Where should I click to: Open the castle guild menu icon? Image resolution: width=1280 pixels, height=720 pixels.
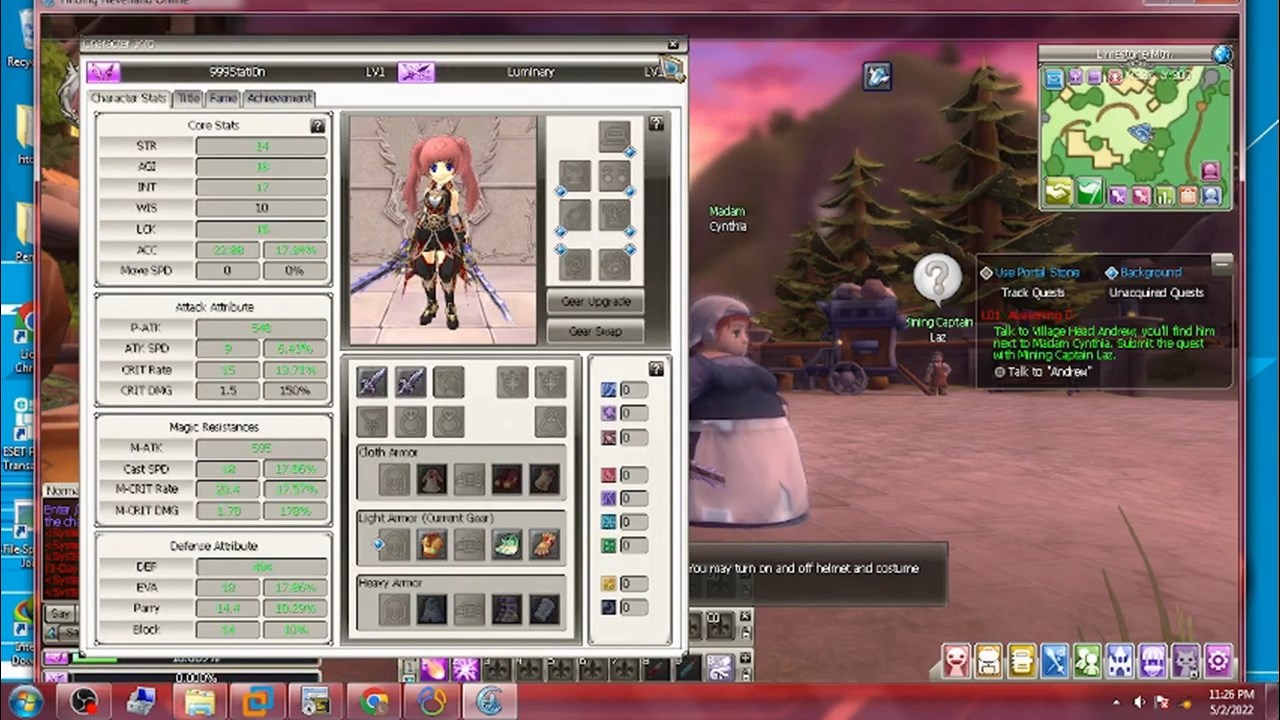tap(1120, 661)
